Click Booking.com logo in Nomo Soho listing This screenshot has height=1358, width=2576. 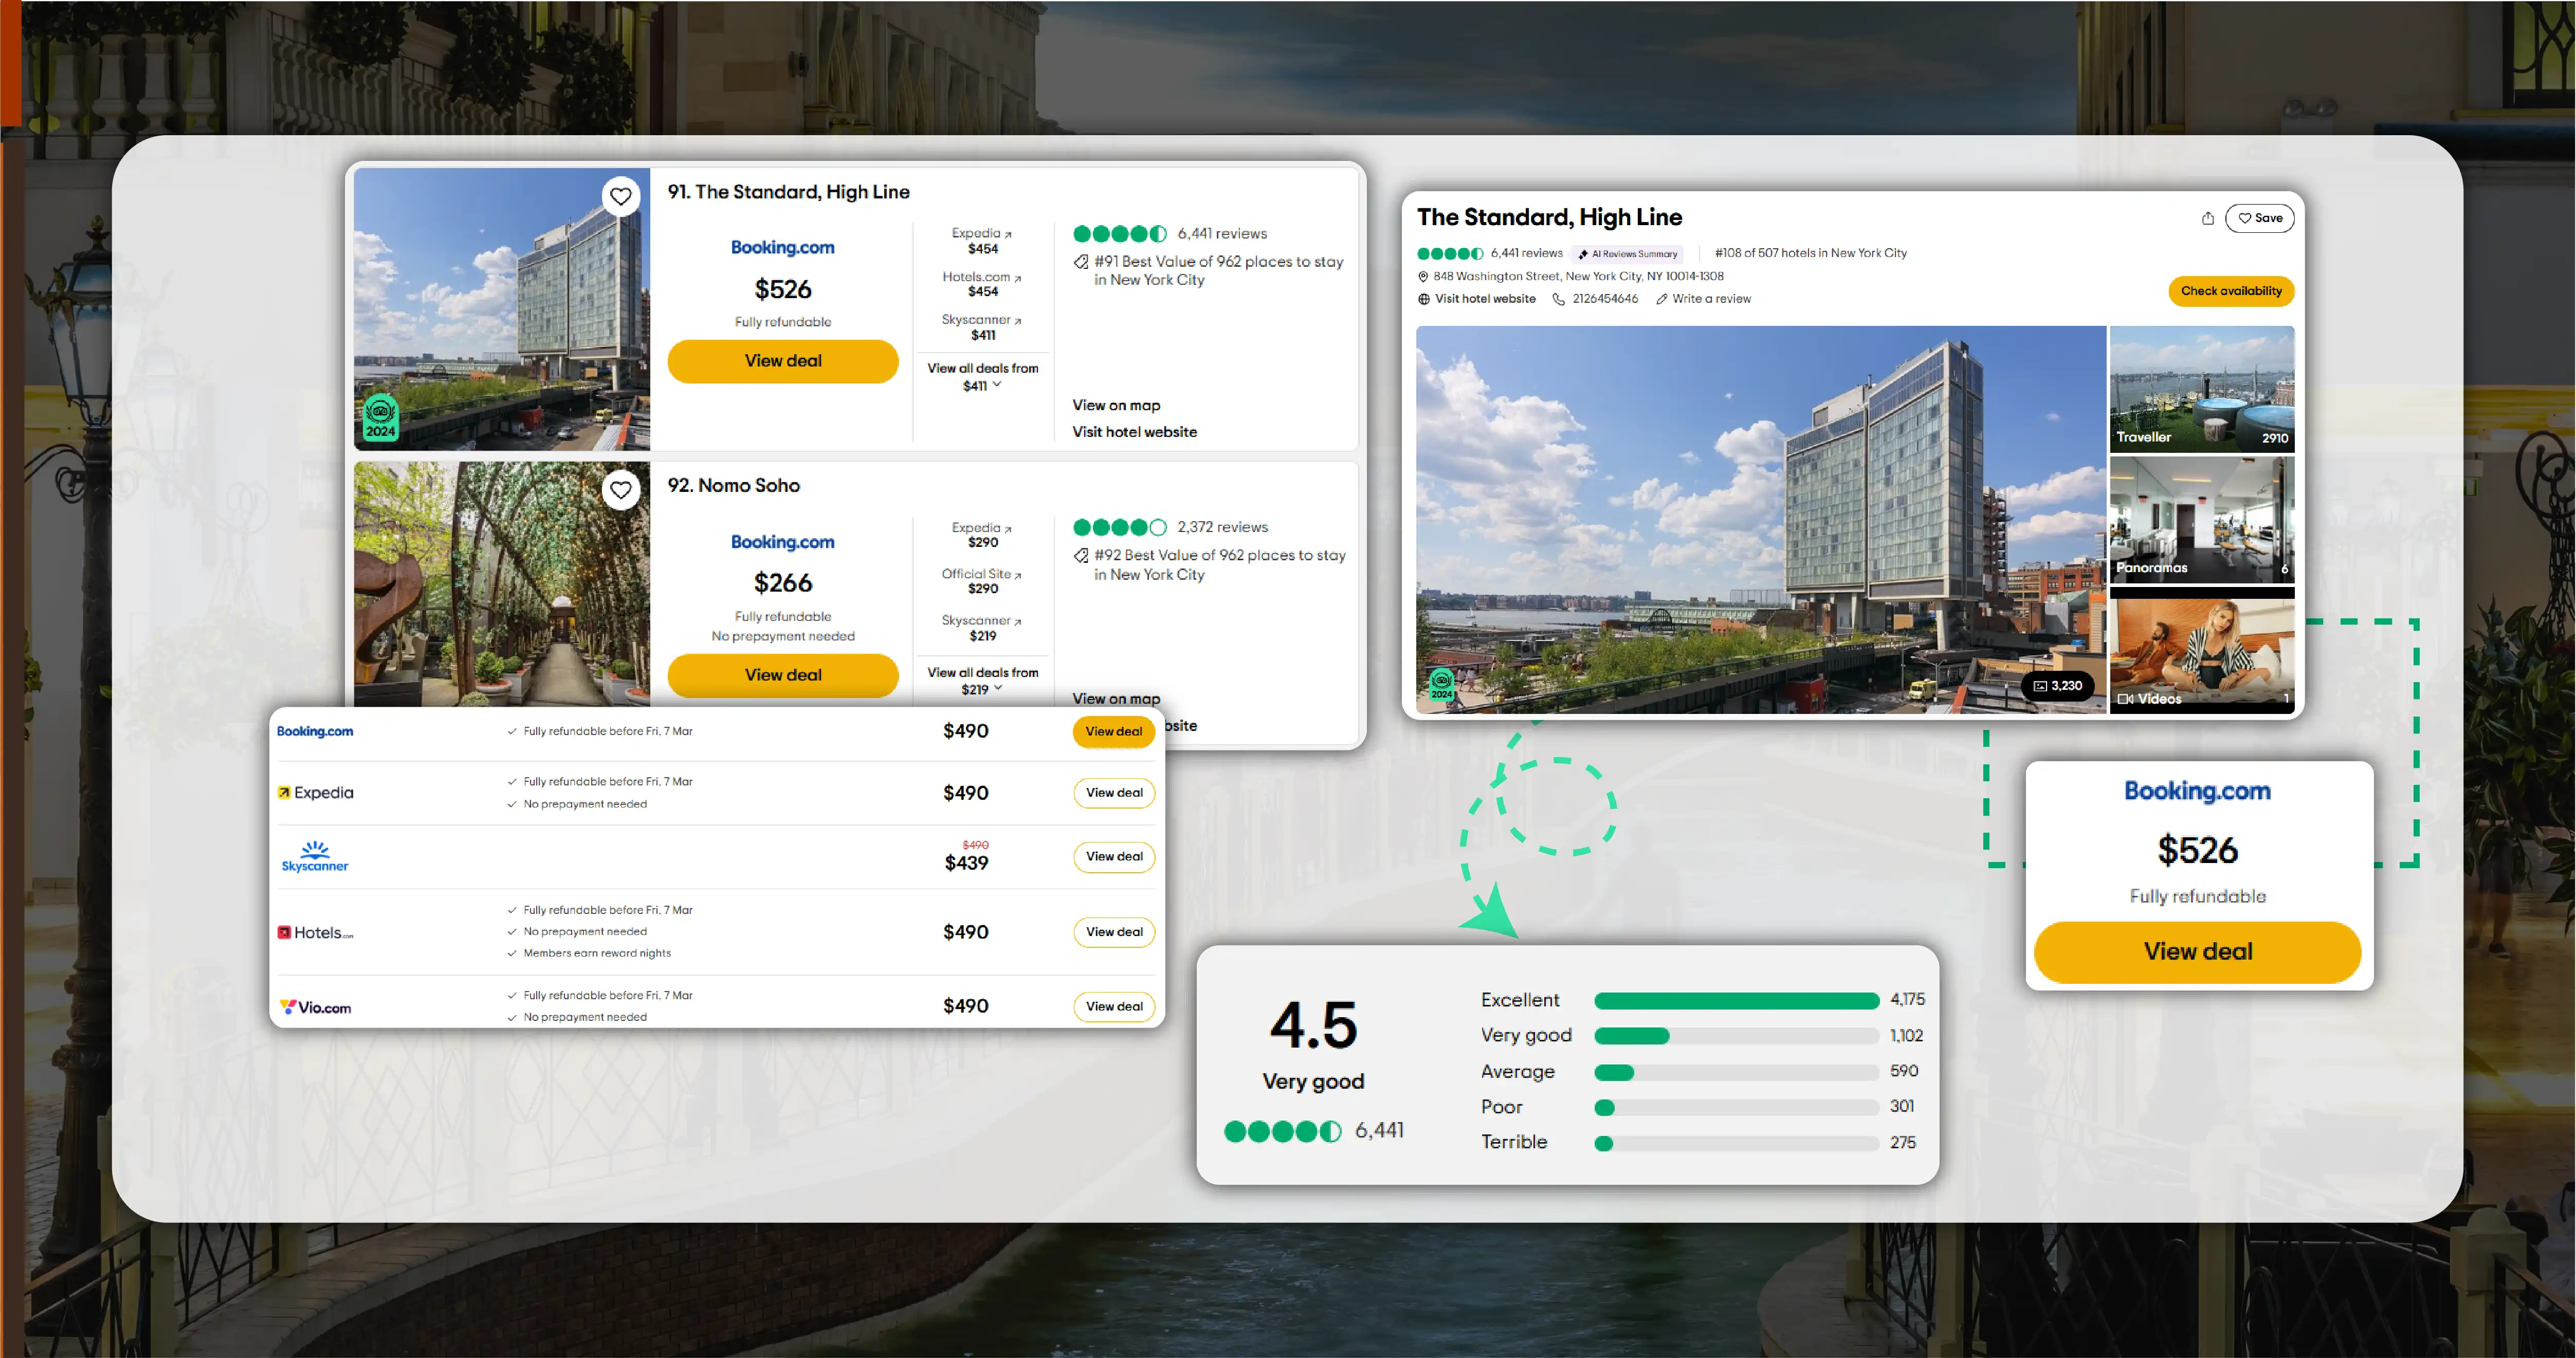[782, 542]
